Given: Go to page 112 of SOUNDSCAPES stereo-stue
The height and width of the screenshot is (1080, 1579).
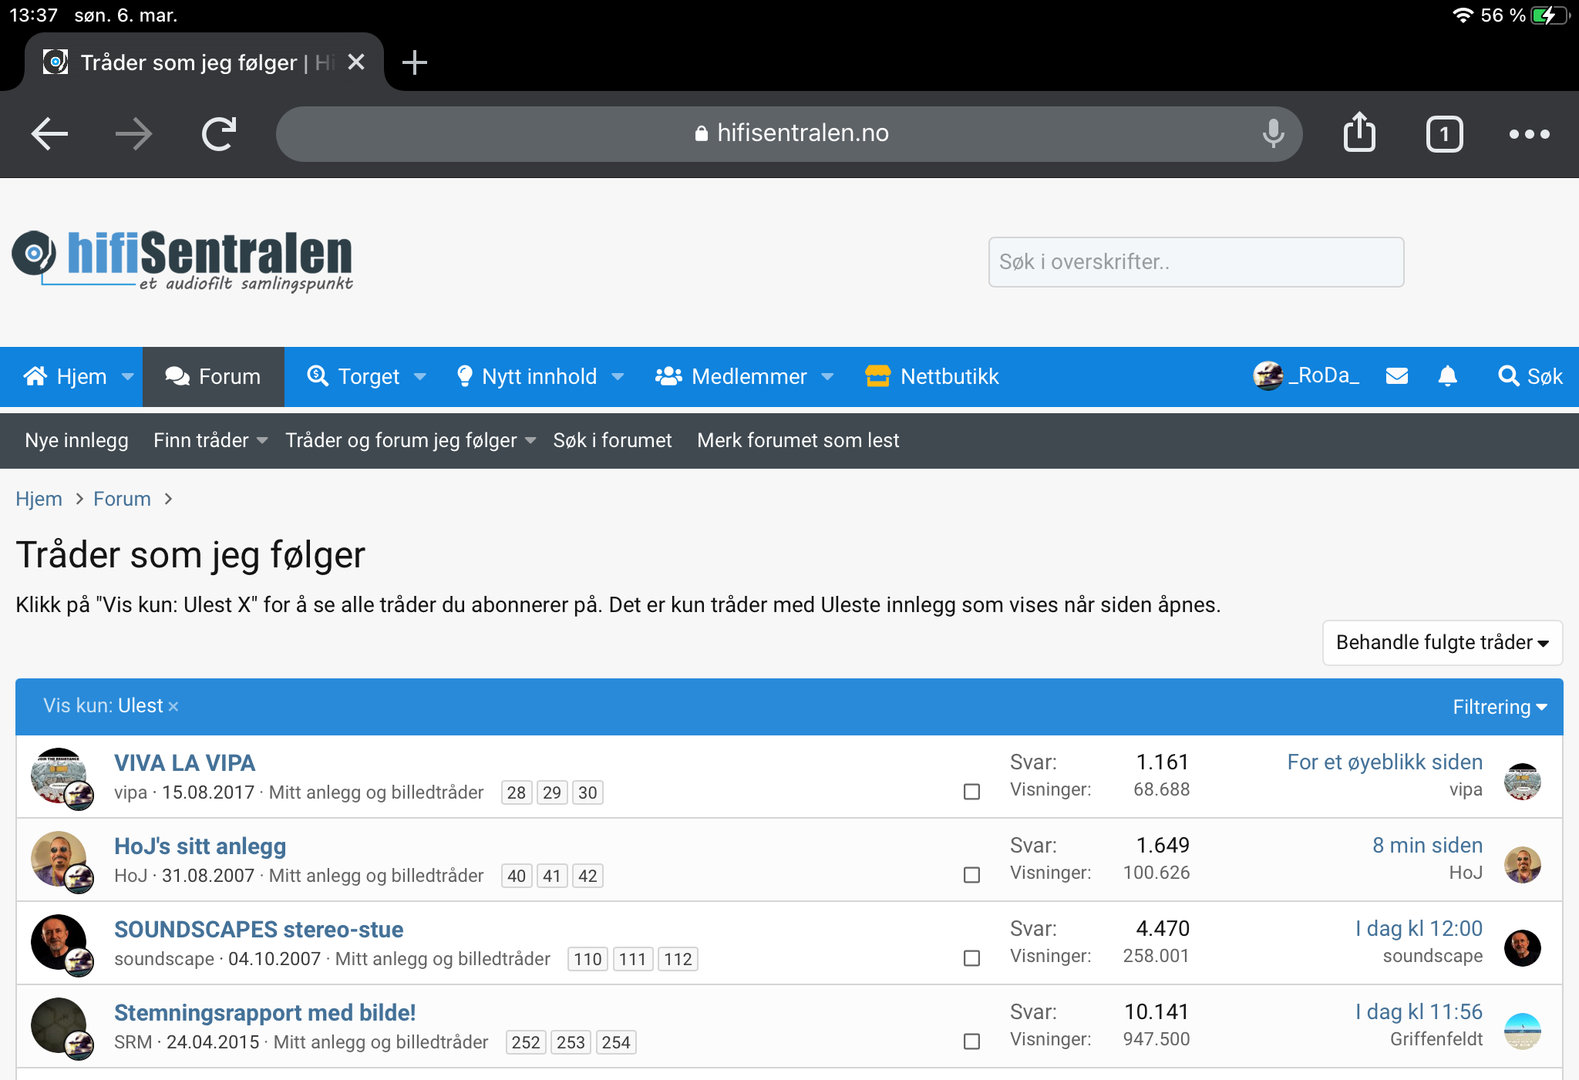Looking at the screenshot, I should point(678,958).
